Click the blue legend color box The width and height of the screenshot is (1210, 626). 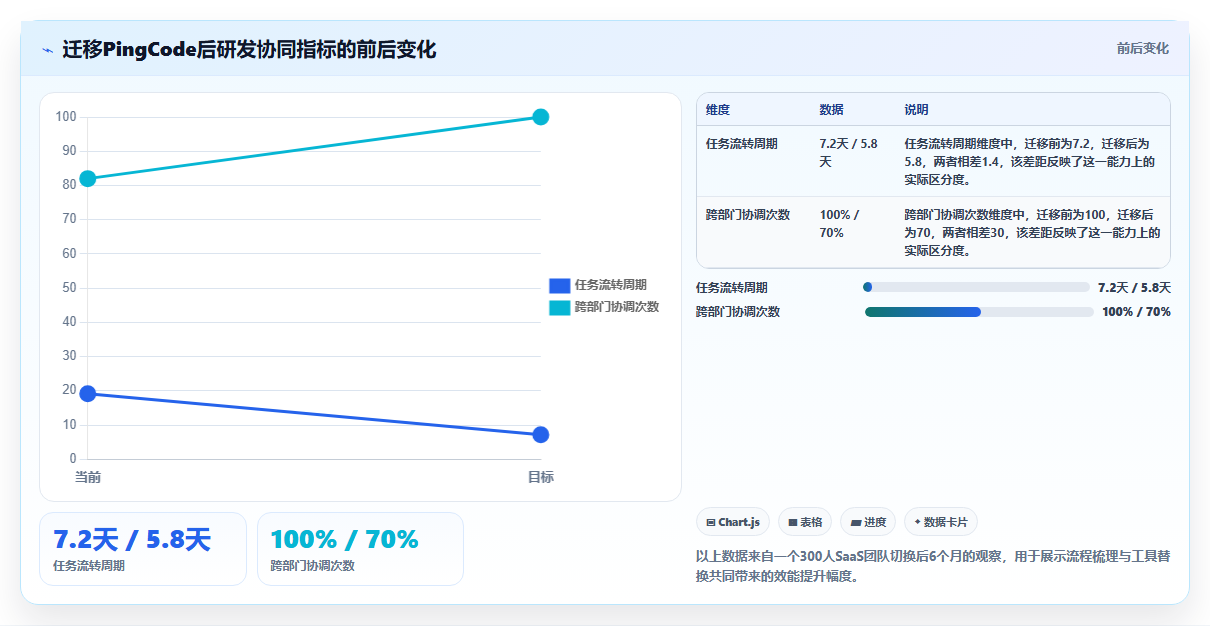pos(560,285)
